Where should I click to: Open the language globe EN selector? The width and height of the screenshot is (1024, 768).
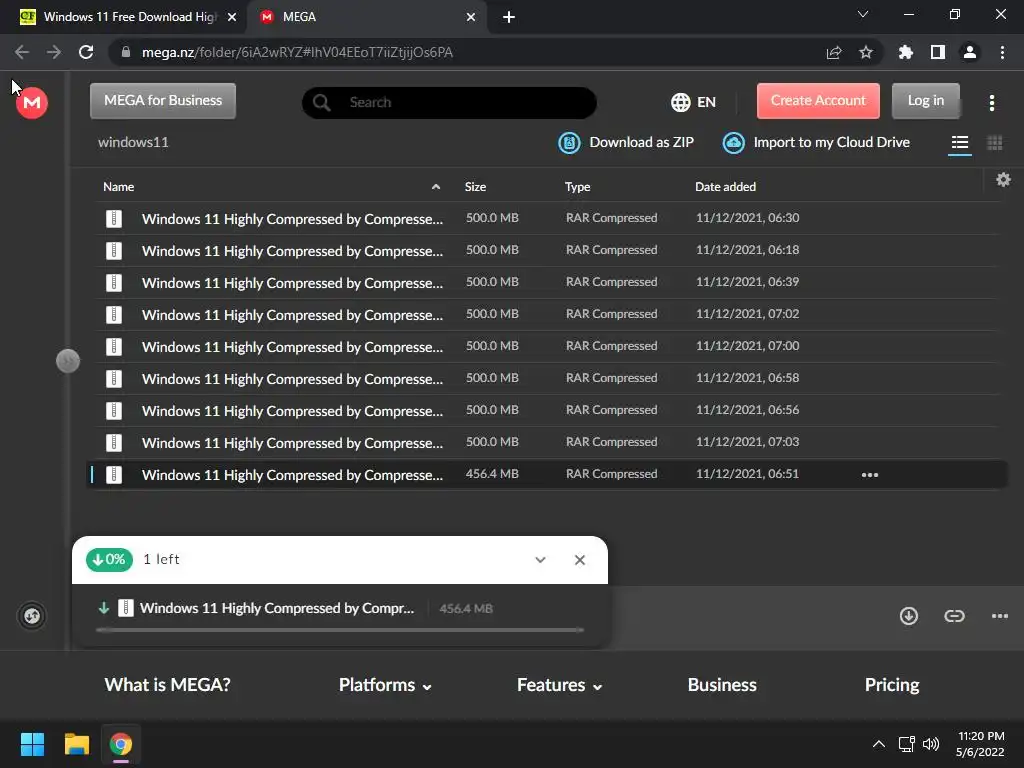[x=693, y=102]
